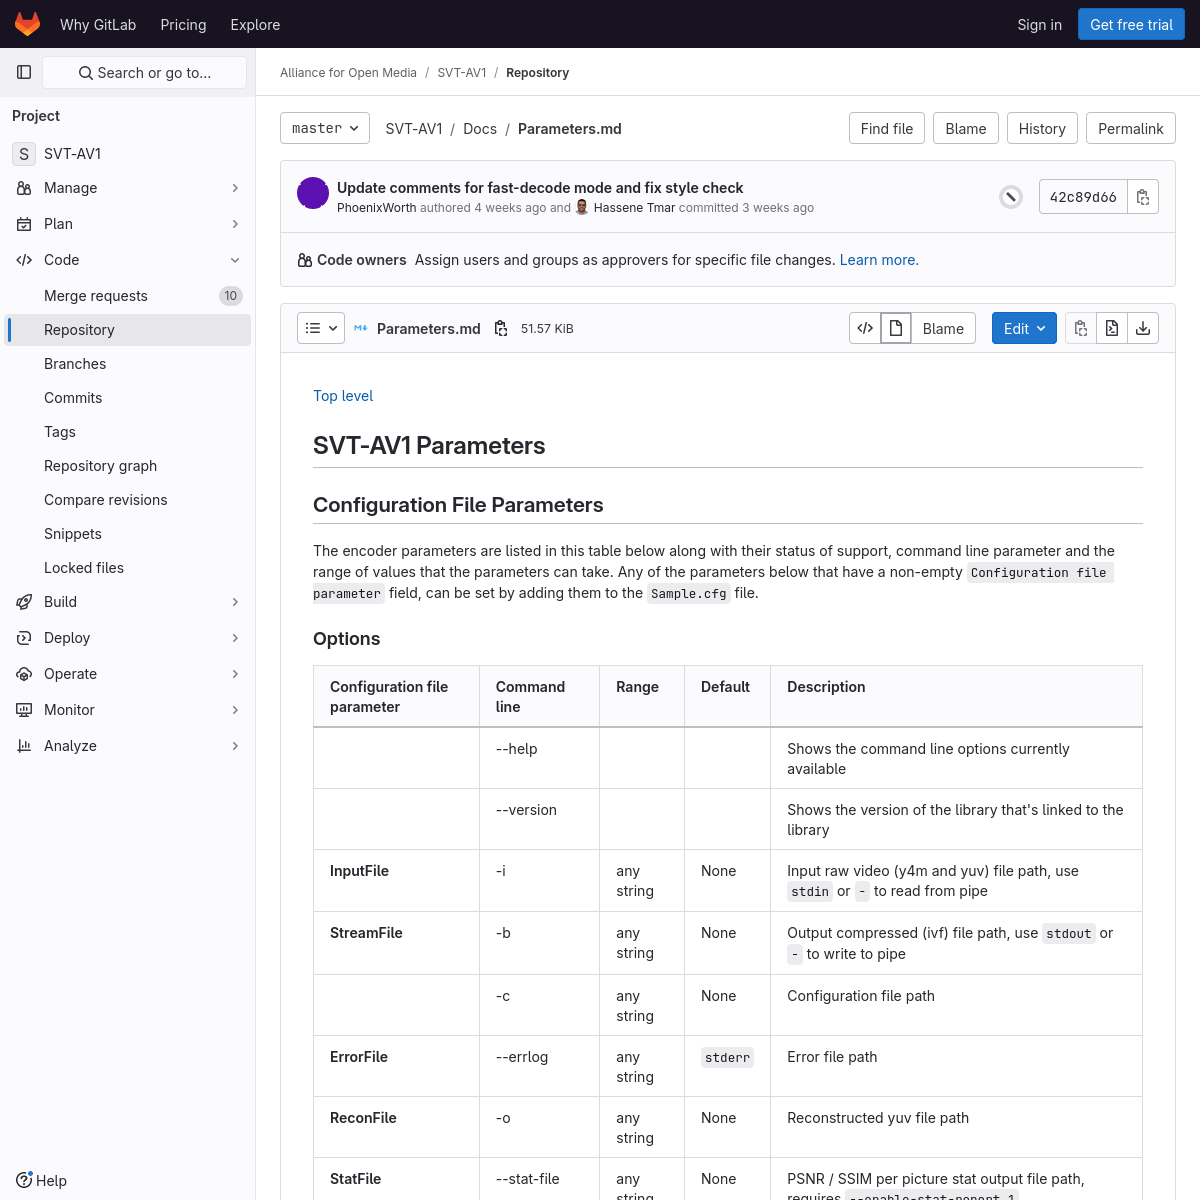Collapse the Code section chevron
1200x1200 pixels.
coord(235,260)
